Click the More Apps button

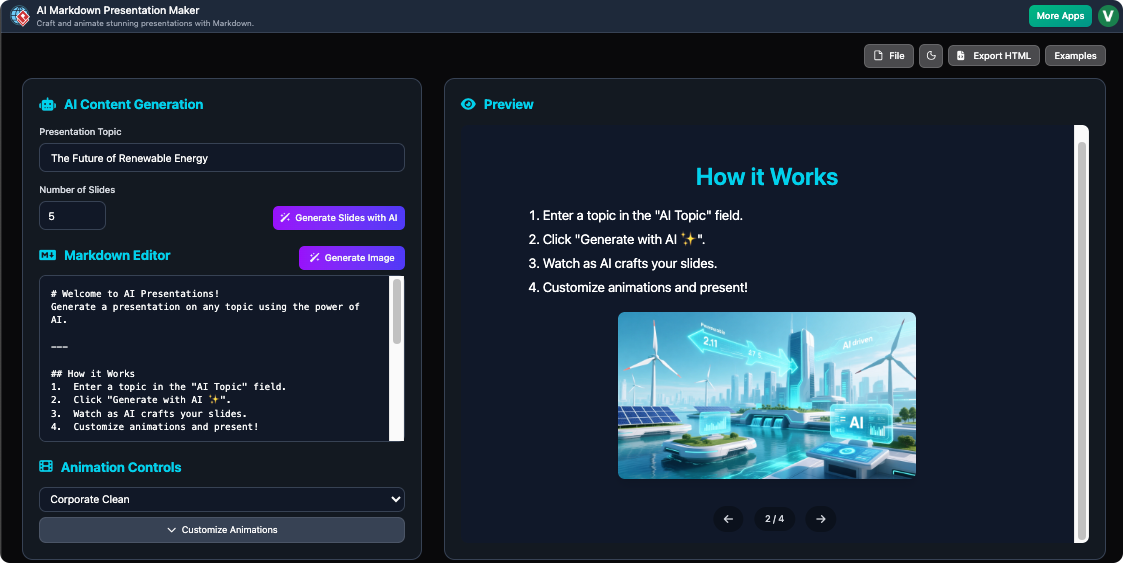click(1060, 16)
